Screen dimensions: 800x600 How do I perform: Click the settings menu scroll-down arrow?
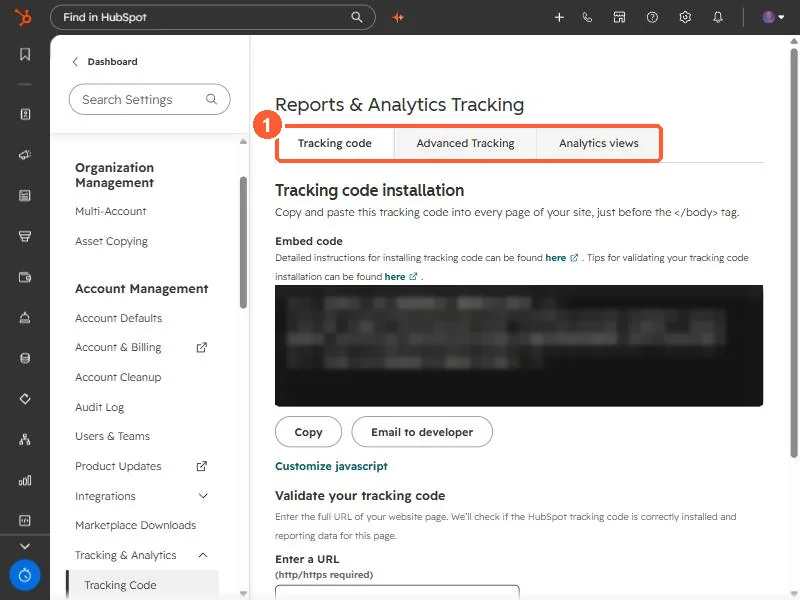[243, 593]
